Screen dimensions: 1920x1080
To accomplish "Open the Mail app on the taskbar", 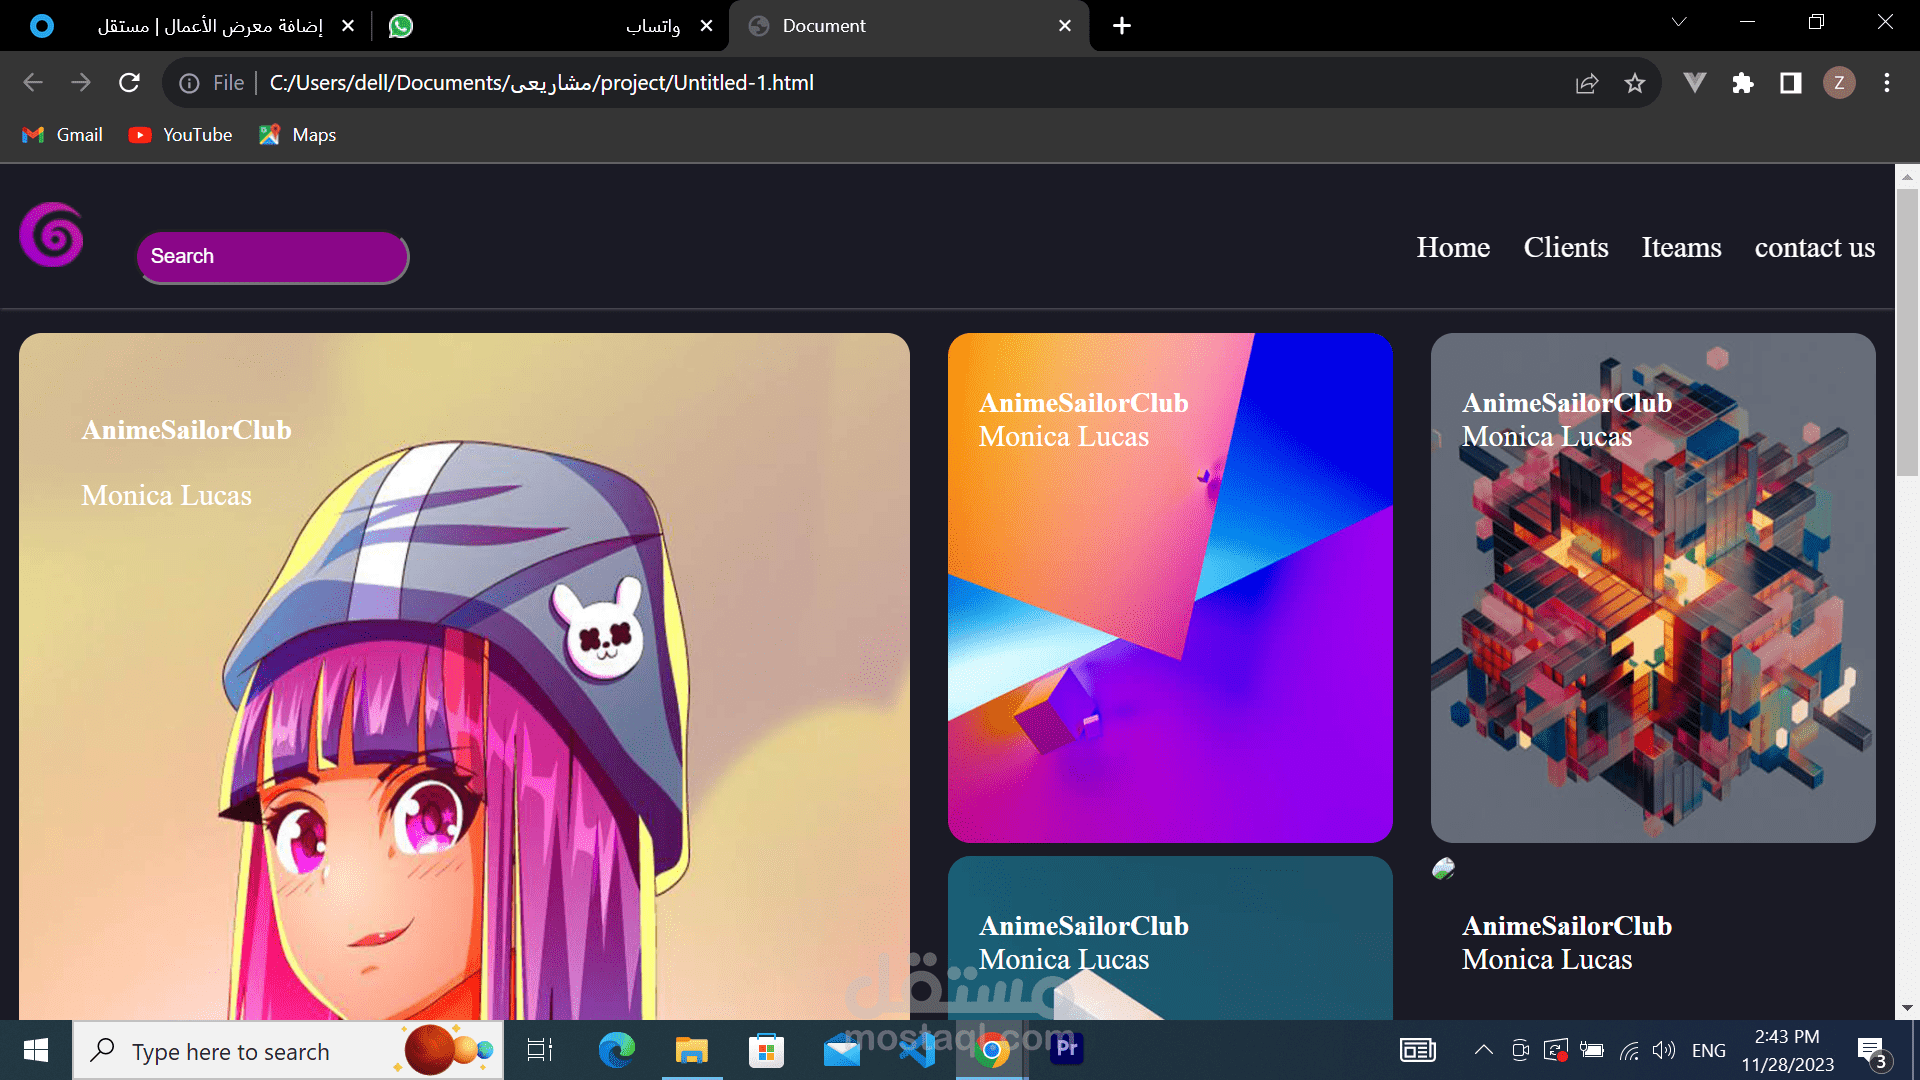I will [842, 1050].
